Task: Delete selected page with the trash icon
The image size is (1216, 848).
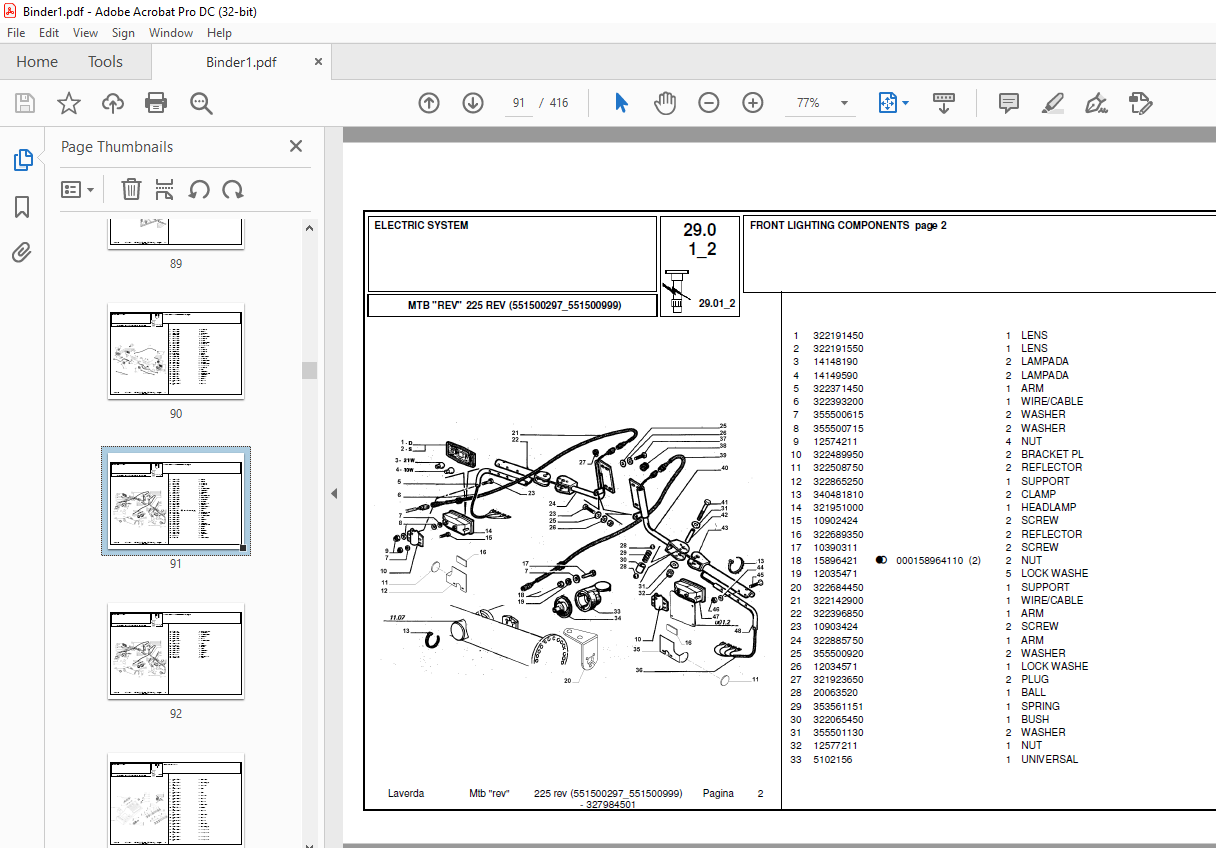Action: [131, 189]
